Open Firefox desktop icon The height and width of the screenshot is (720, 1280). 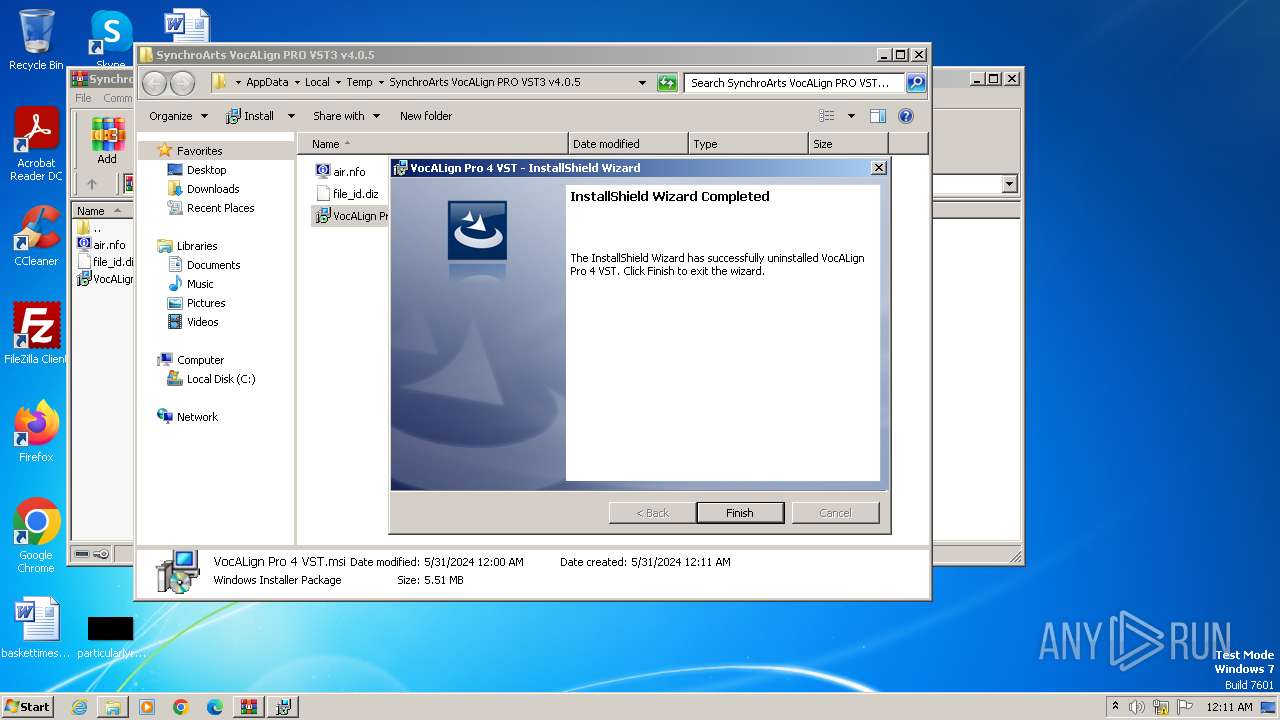point(36,432)
